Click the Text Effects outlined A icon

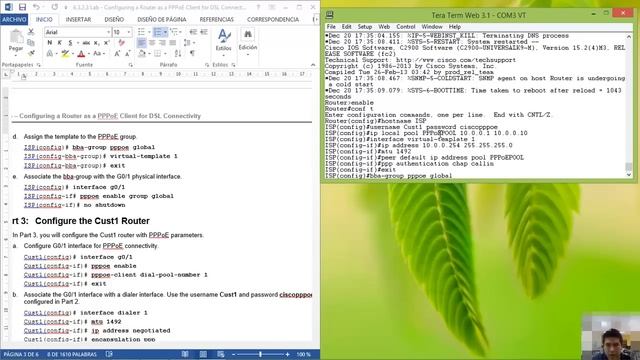pos(50,53)
